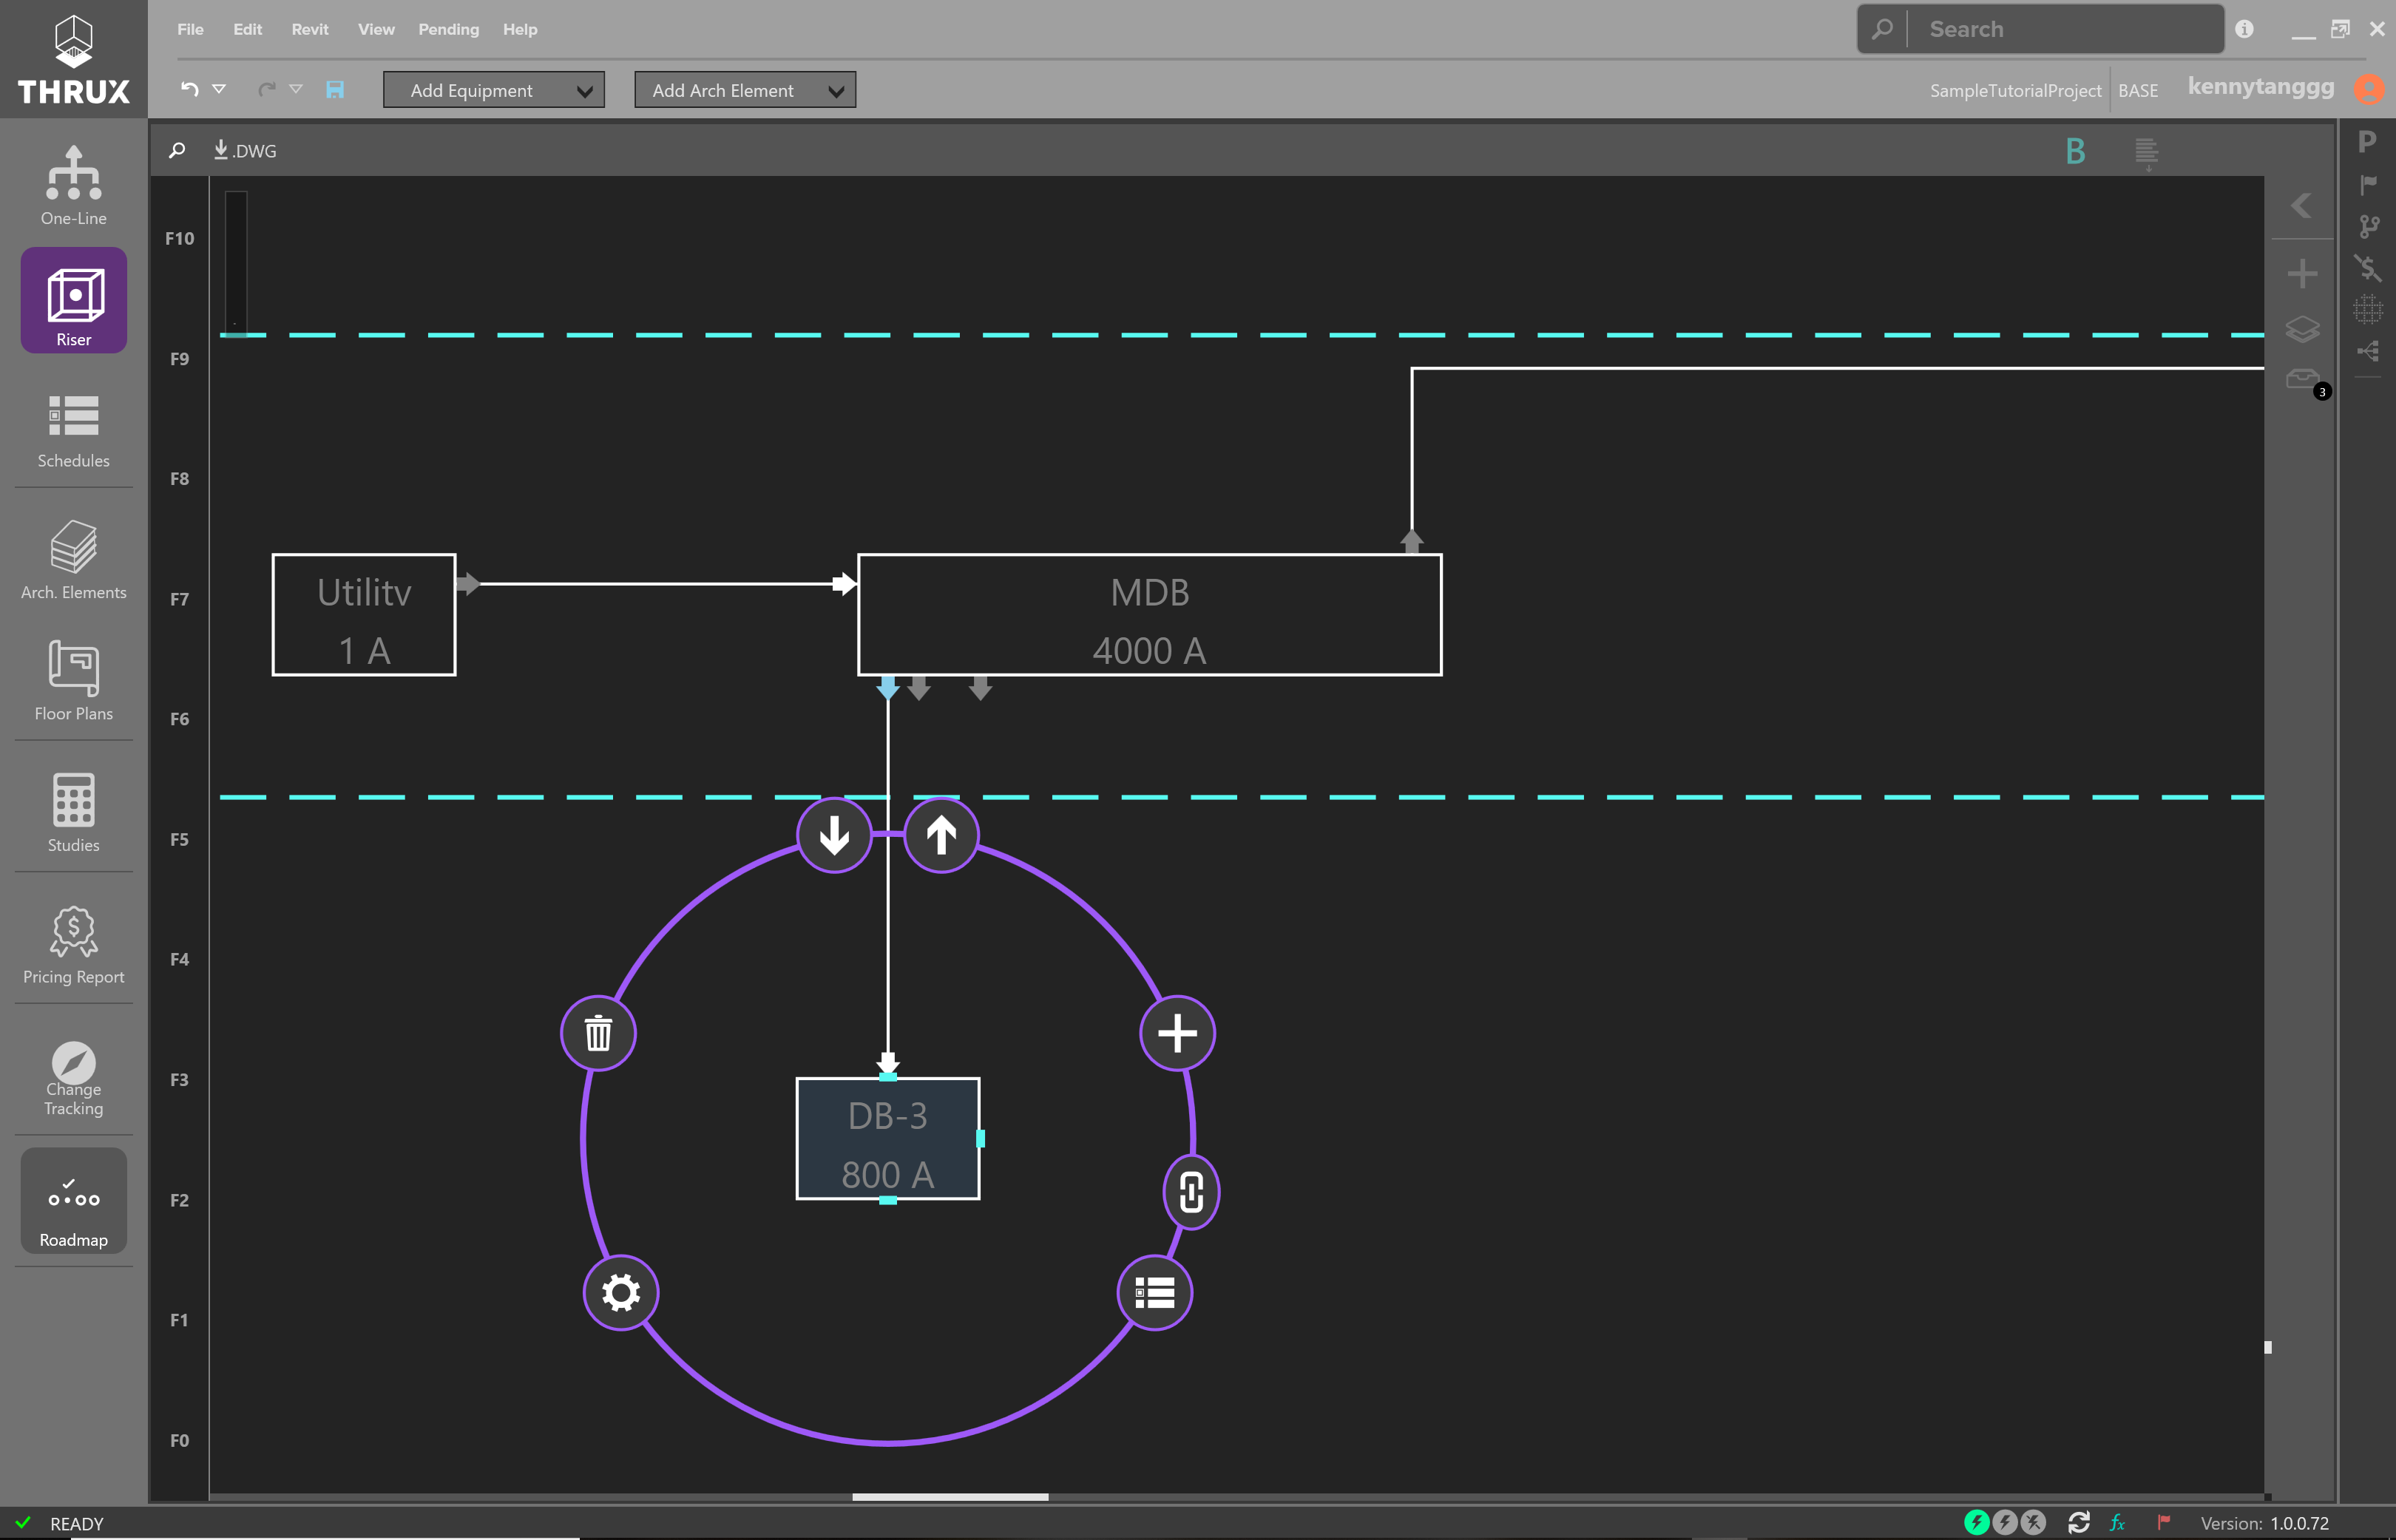
Task: Click the gray flag icon in right strip
Action: click(x=2368, y=184)
